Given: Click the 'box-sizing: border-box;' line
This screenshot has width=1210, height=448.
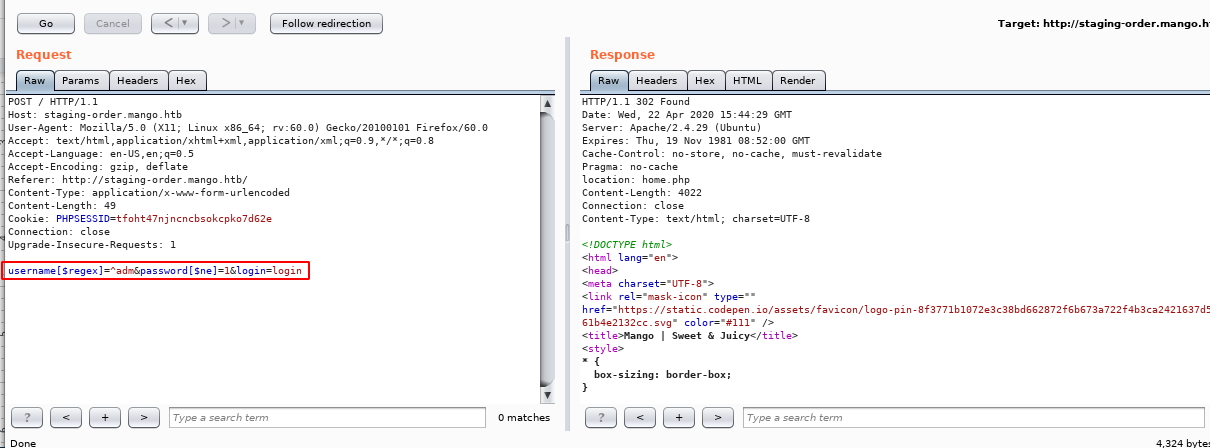Looking at the screenshot, I should 663,375.
